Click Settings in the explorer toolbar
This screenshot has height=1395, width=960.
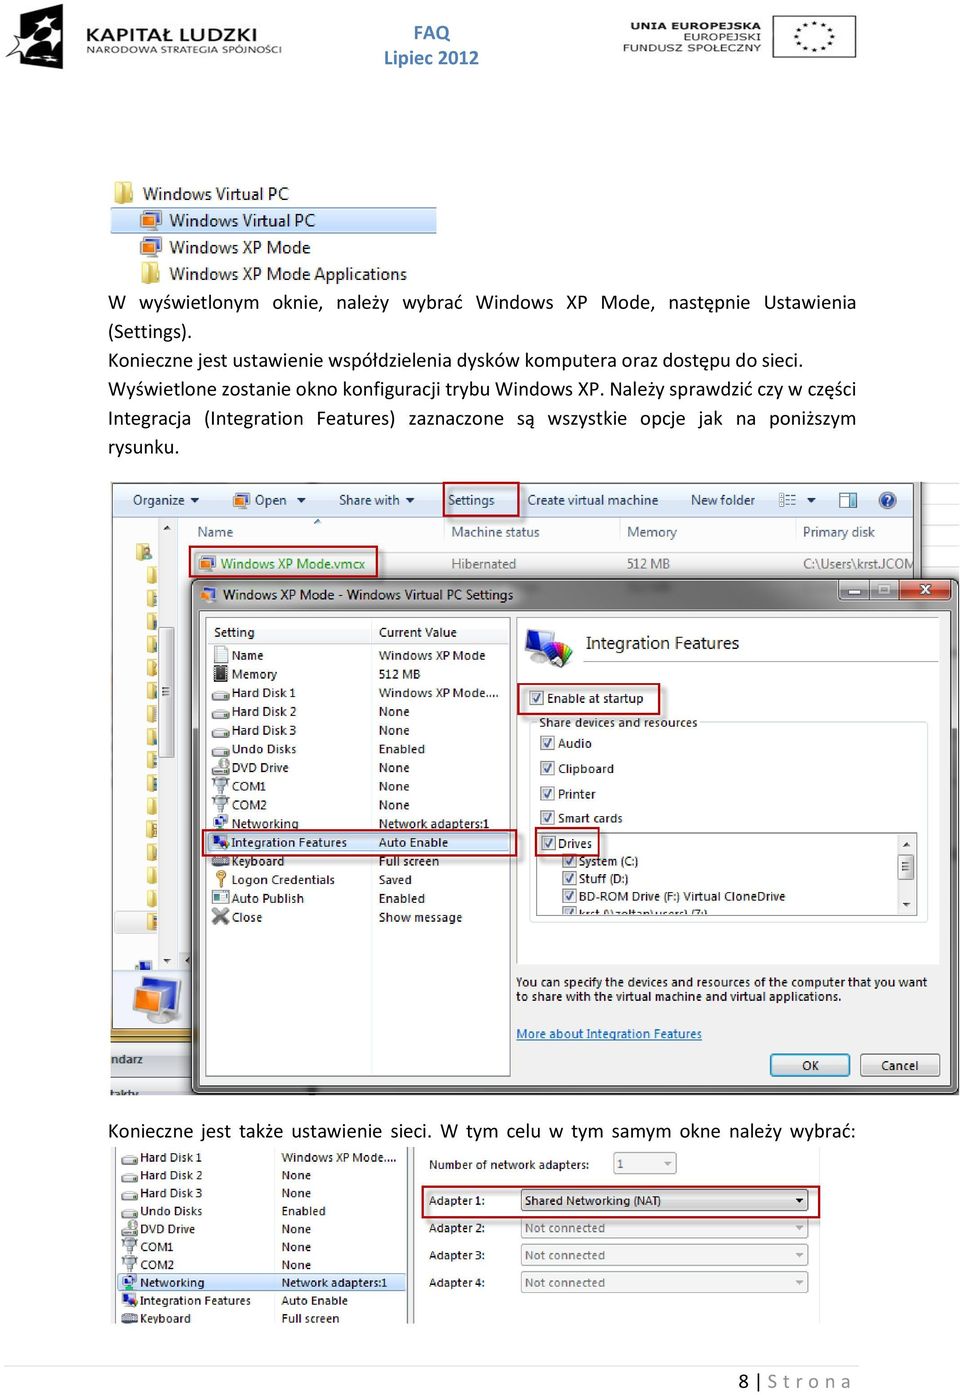click(x=471, y=500)
